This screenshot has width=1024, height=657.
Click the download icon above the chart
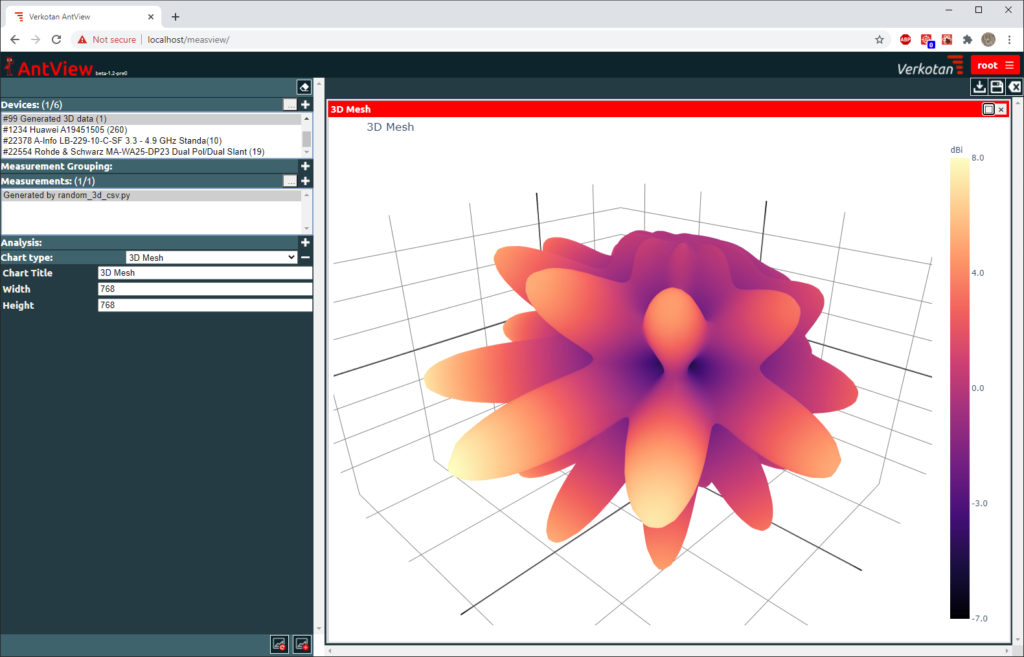[979, 88]
